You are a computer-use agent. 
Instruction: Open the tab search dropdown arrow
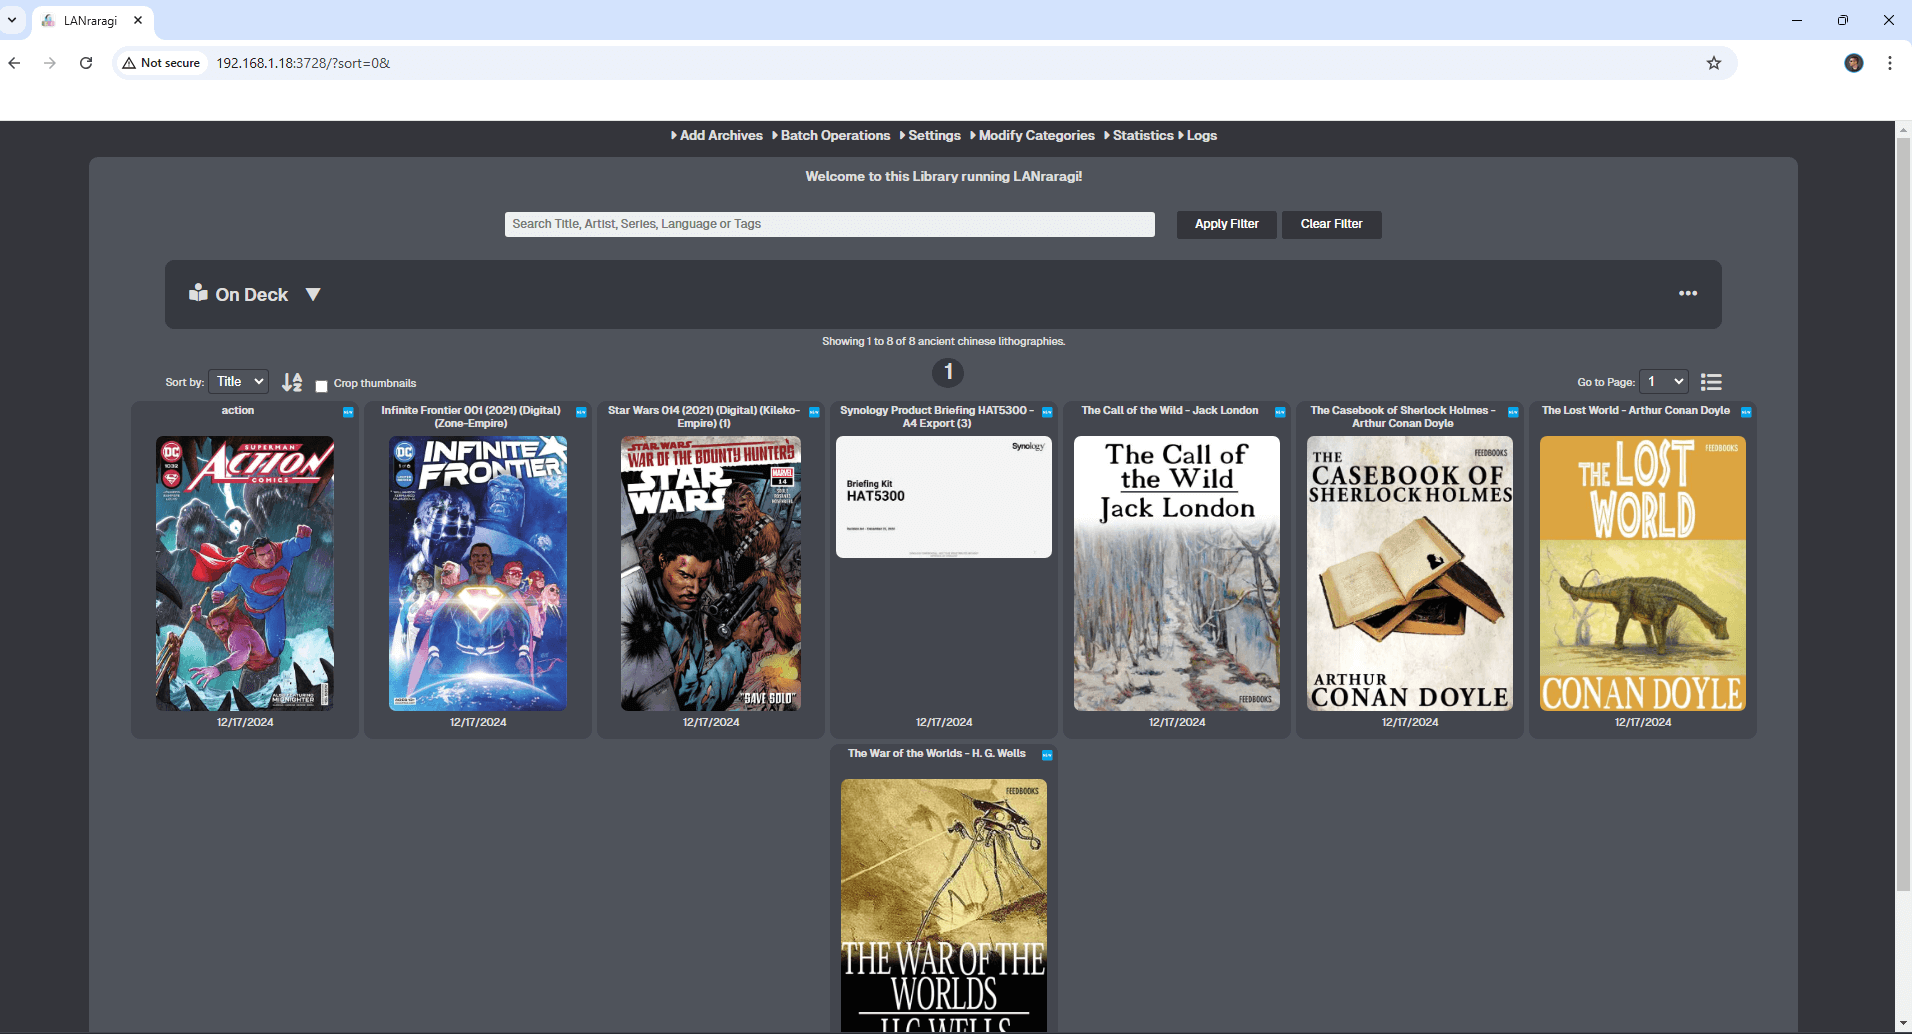click(x=12, y=20)
